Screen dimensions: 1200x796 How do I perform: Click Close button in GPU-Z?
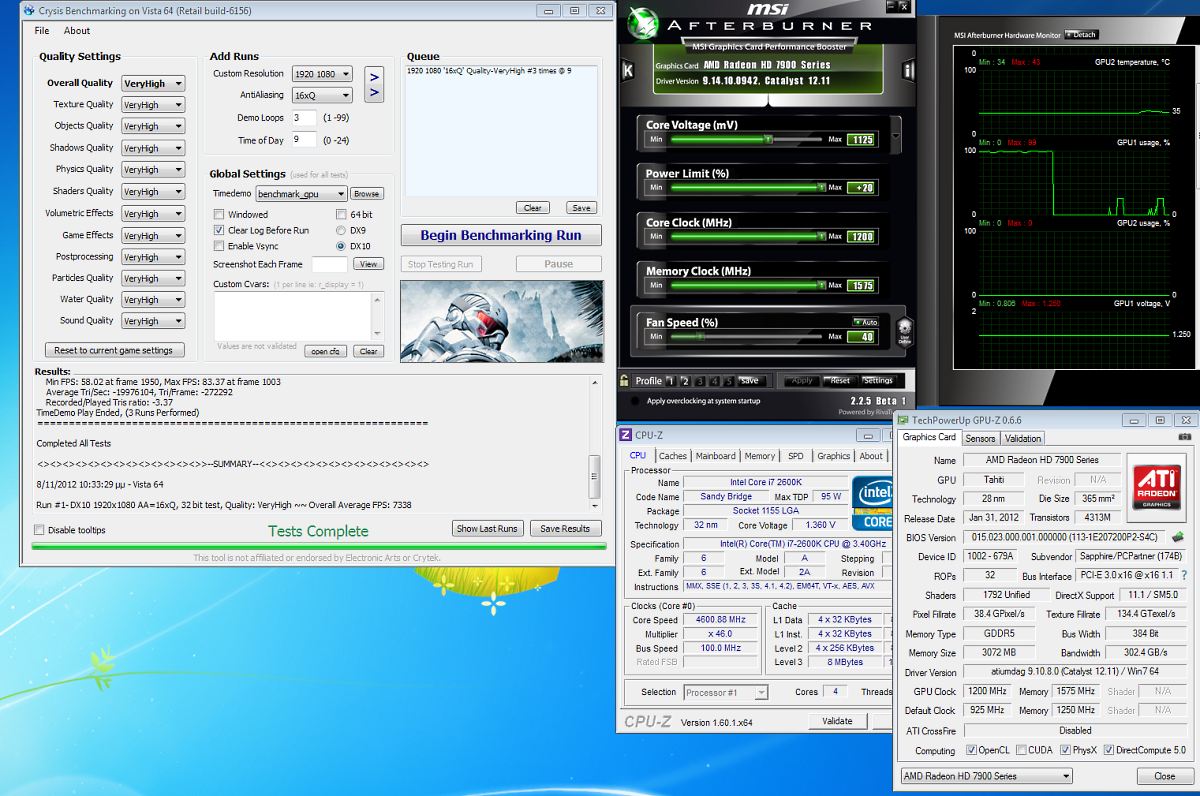click(x=1164, y=776)
